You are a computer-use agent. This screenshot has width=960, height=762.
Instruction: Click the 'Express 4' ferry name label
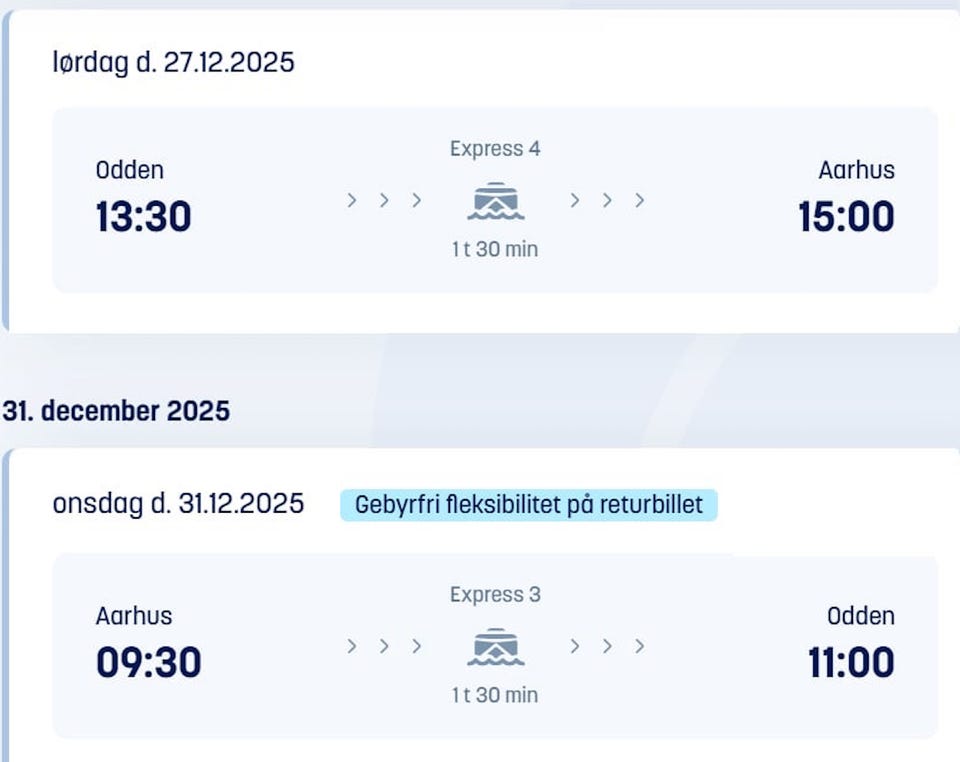(x=495, y=149)
